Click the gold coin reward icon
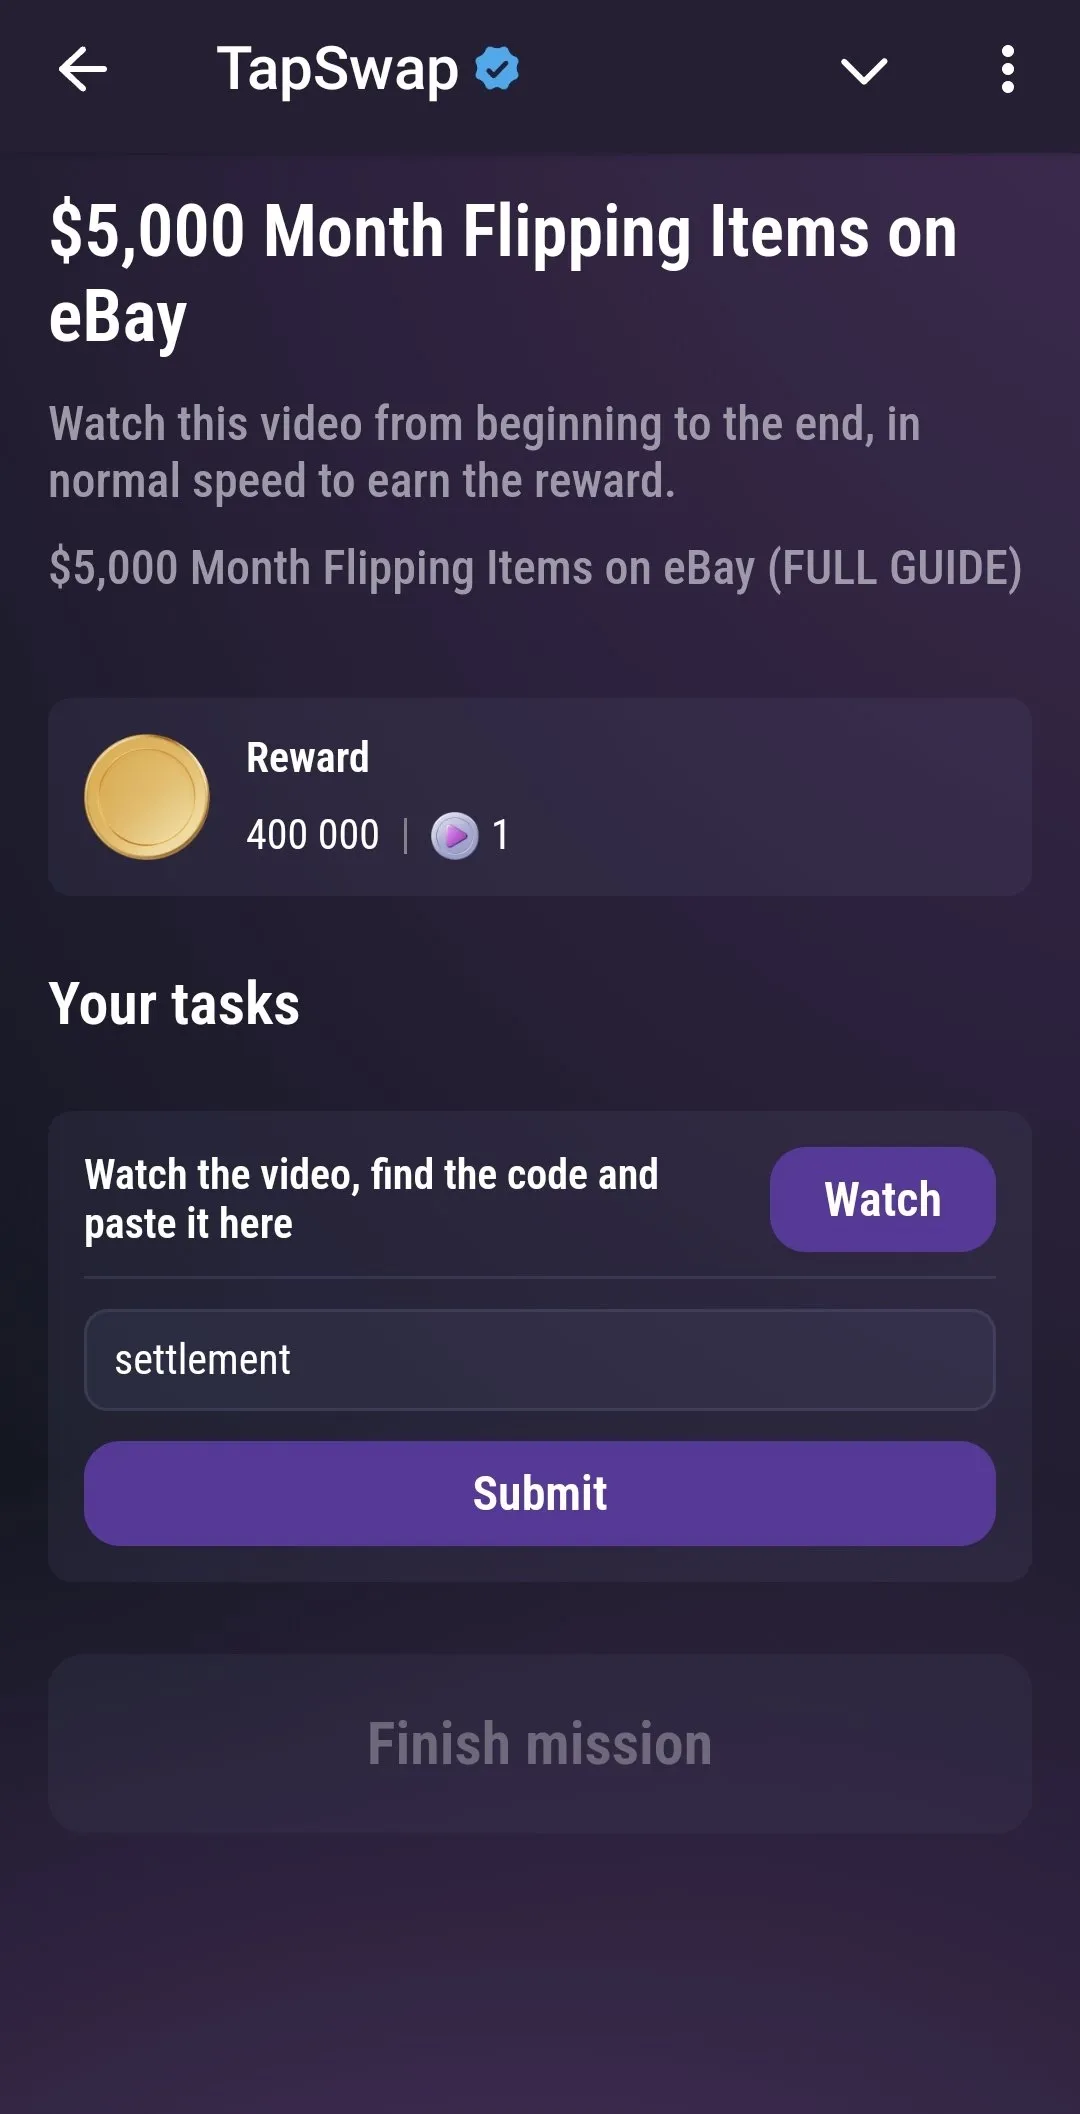 [x=147, y=797]
